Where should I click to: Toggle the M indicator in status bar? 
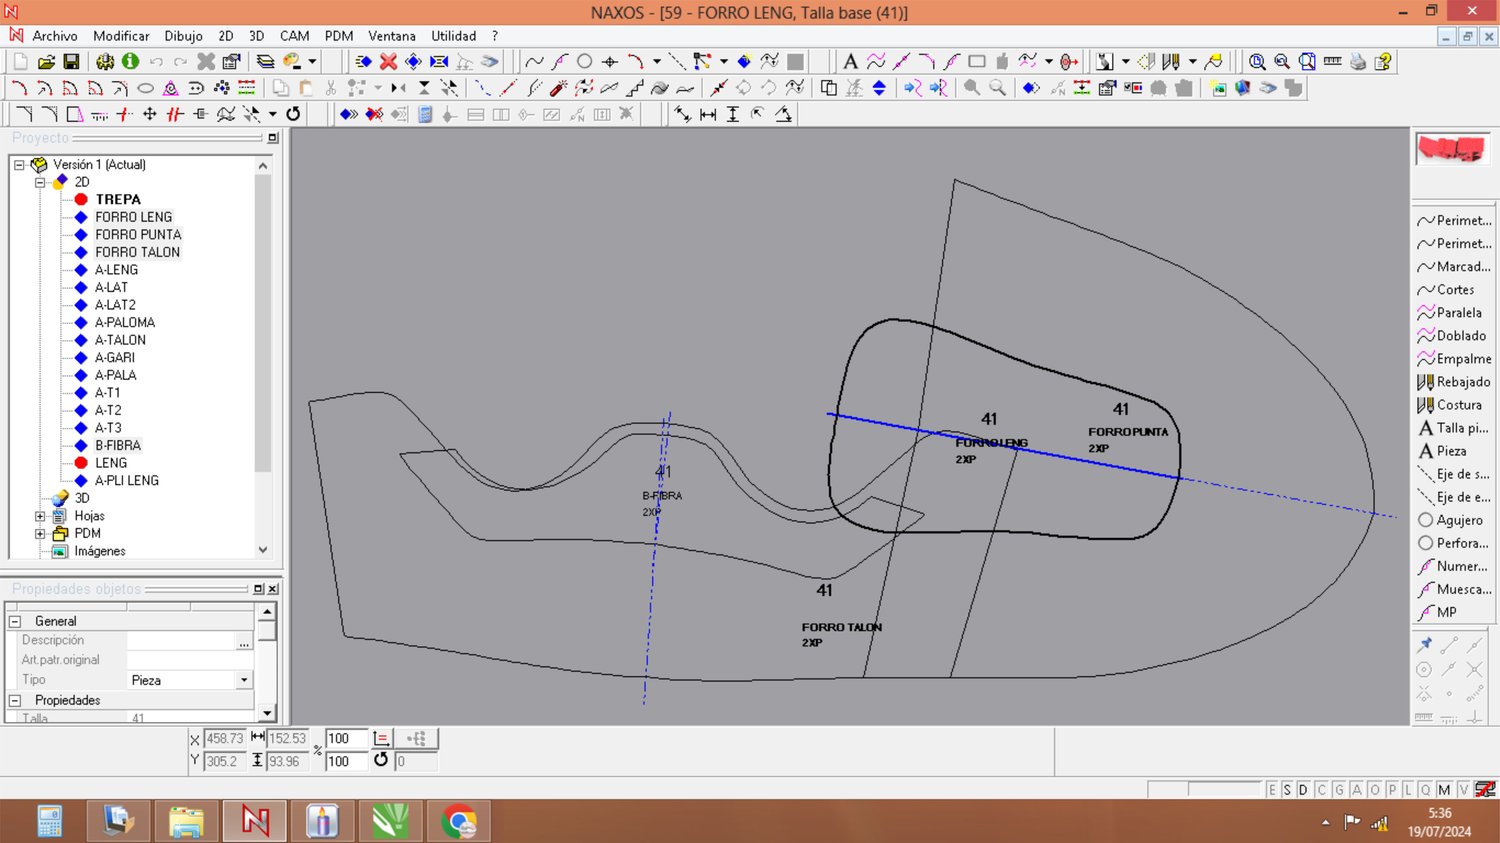(x=1444, y=790)
